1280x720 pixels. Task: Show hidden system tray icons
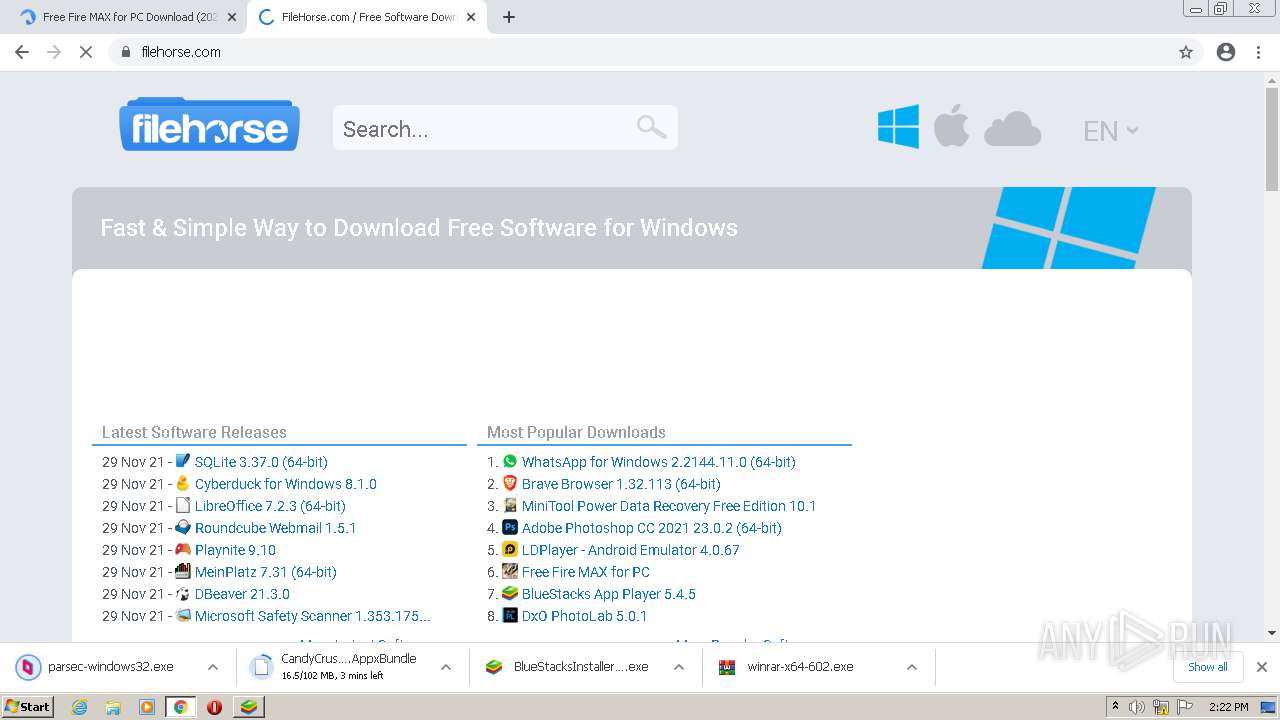[1115, 707]
